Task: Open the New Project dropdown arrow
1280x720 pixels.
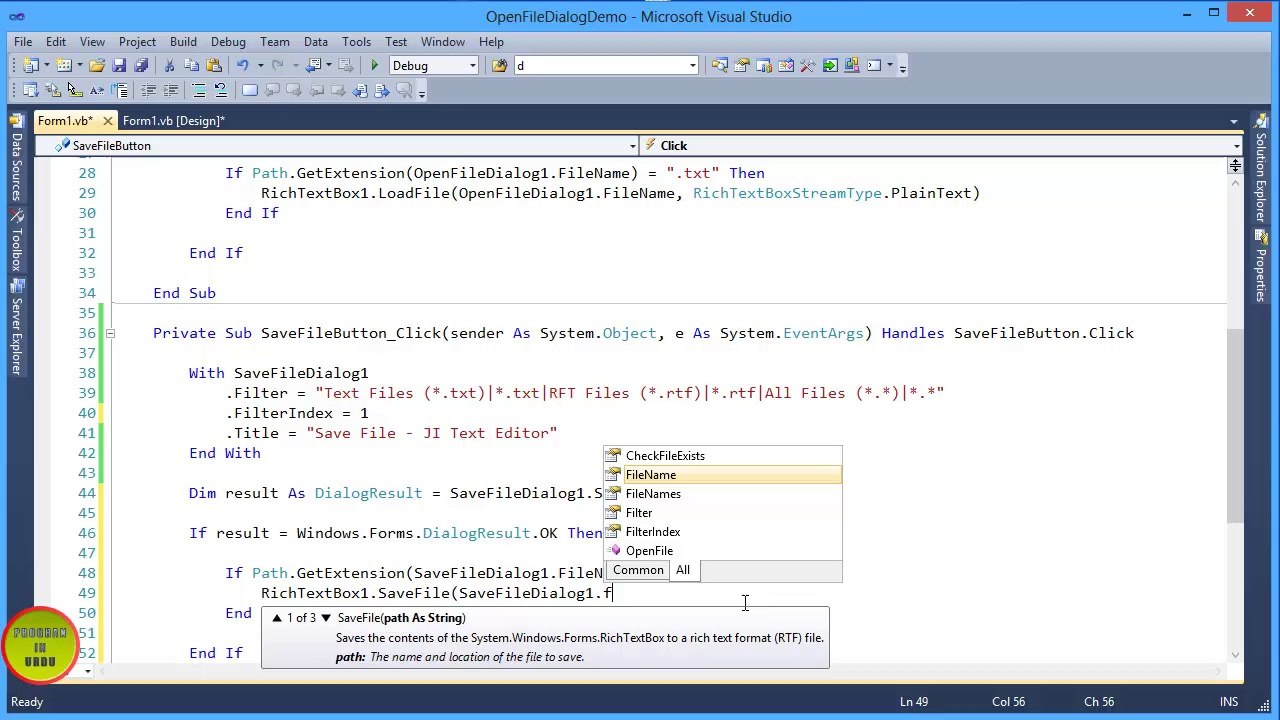Action: tap(46, 66)
